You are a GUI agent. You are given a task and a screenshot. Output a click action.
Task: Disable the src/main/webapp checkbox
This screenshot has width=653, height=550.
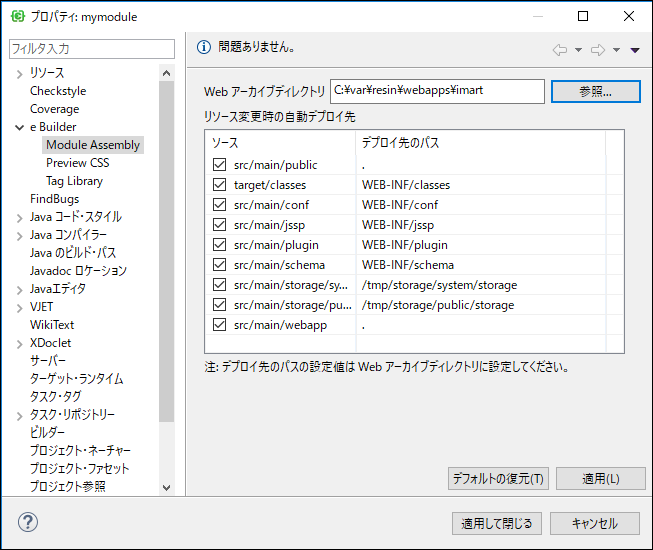tap(219, 324)
